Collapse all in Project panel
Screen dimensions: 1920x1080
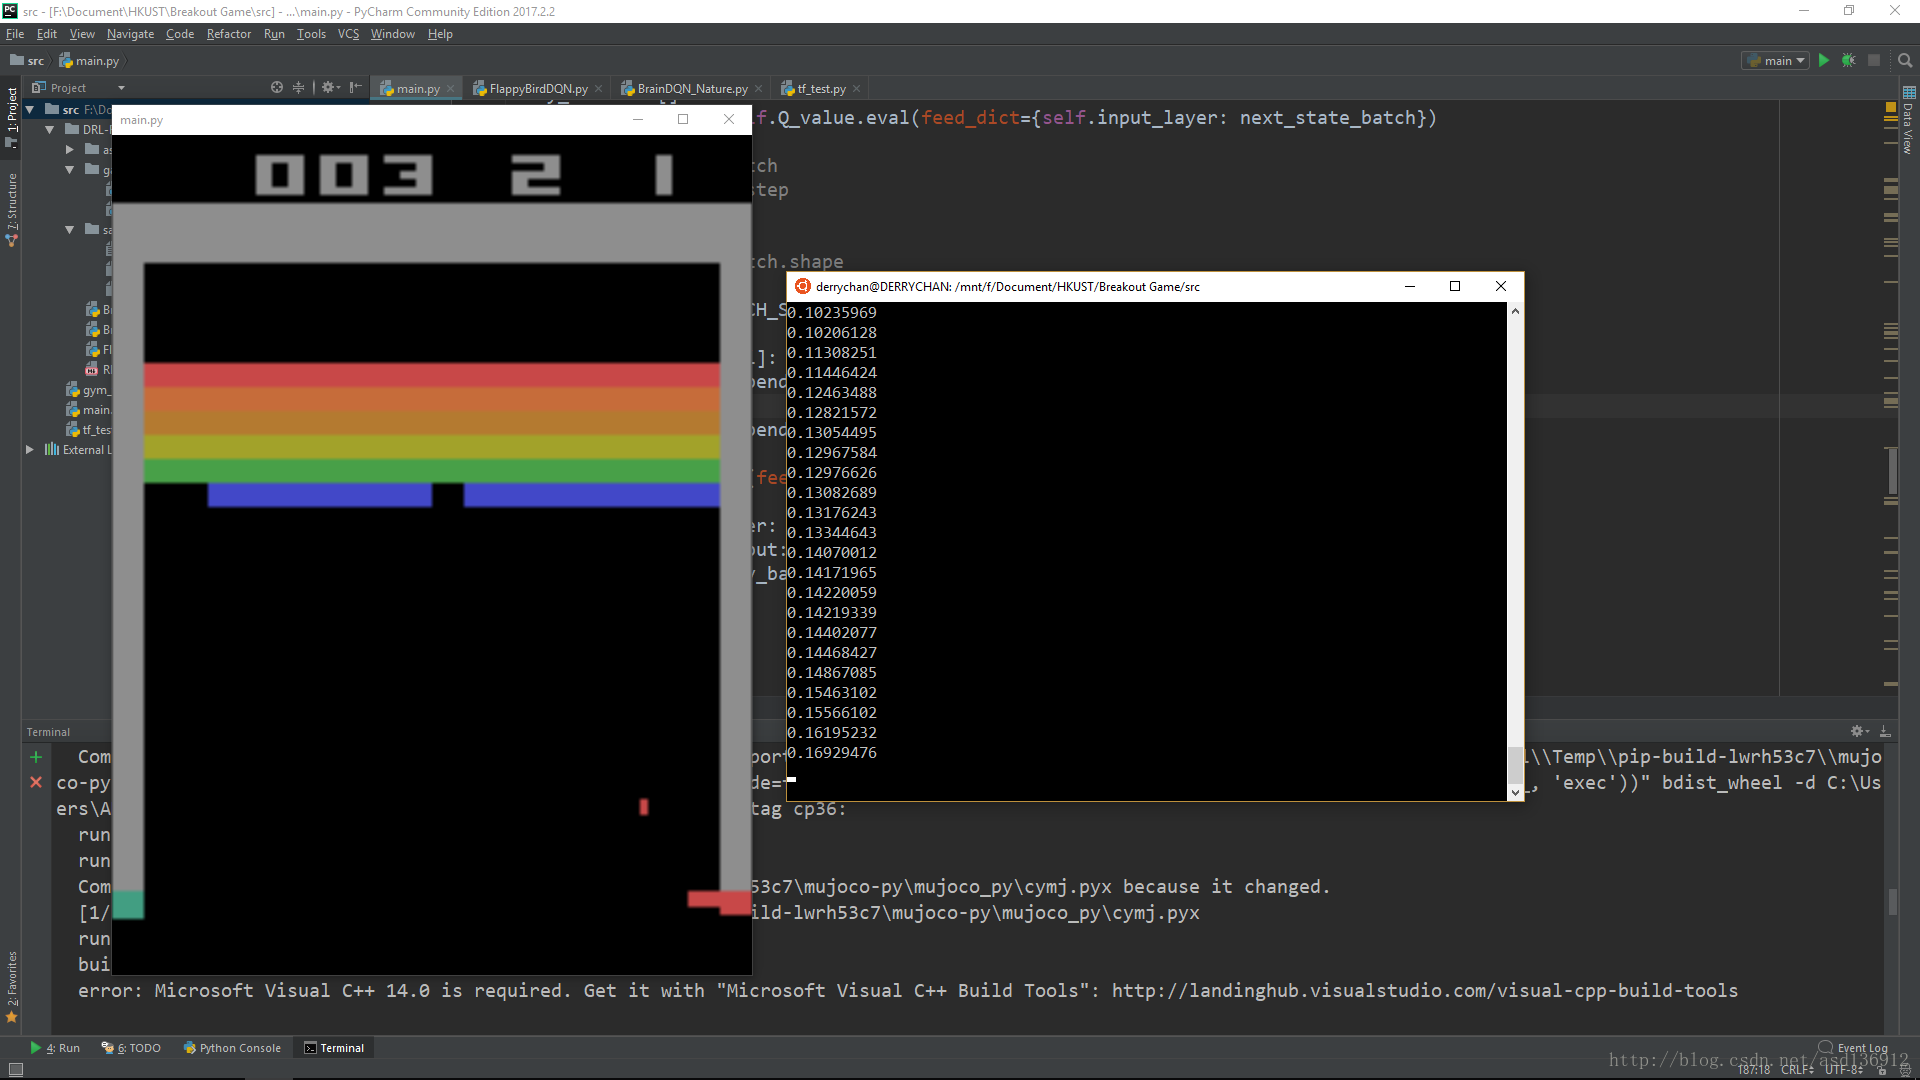coord(298,88)
